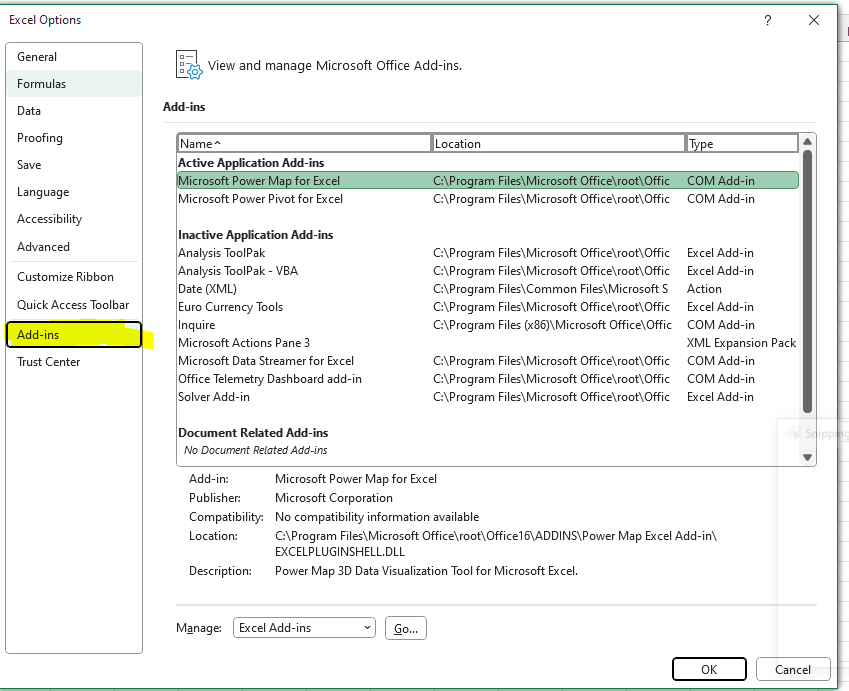Screen dimensions: 849x691
Task: Click 'No Document Related Add-ins' text
Action: 256,450
